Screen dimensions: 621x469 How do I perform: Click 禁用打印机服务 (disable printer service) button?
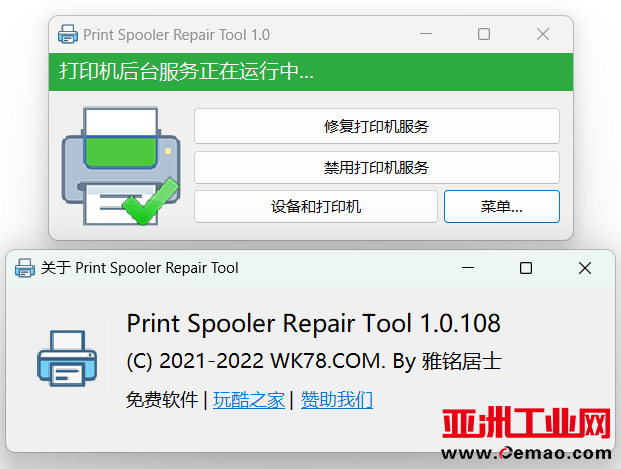377,167
